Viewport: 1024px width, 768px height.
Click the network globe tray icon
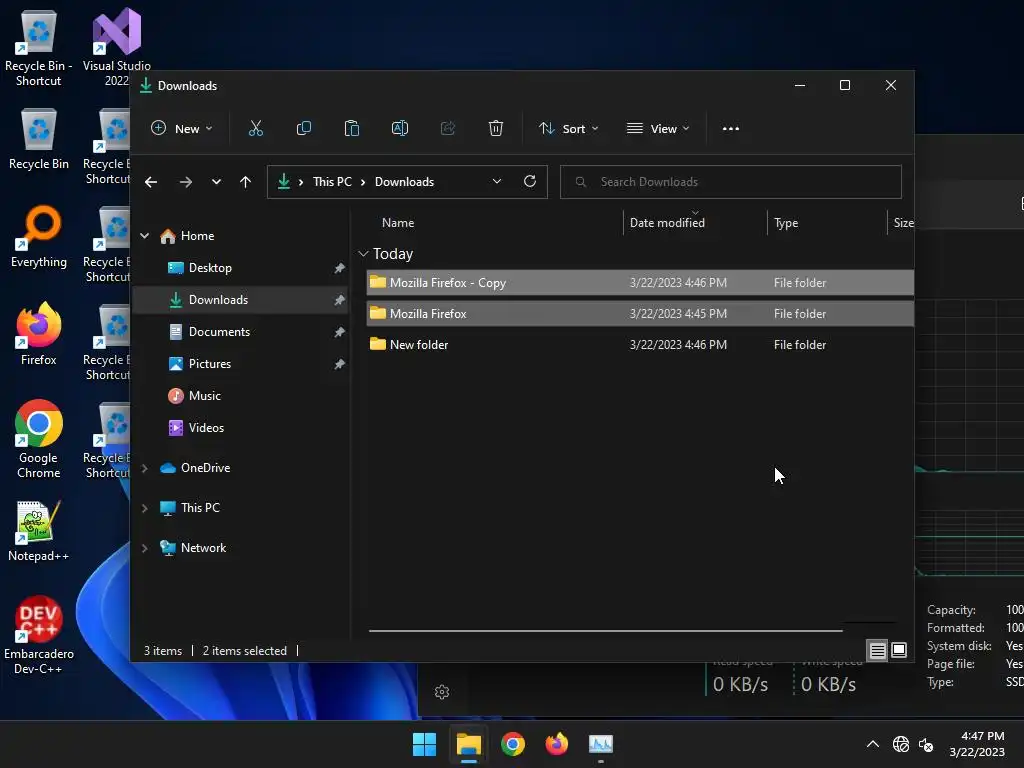pos(901,744)
